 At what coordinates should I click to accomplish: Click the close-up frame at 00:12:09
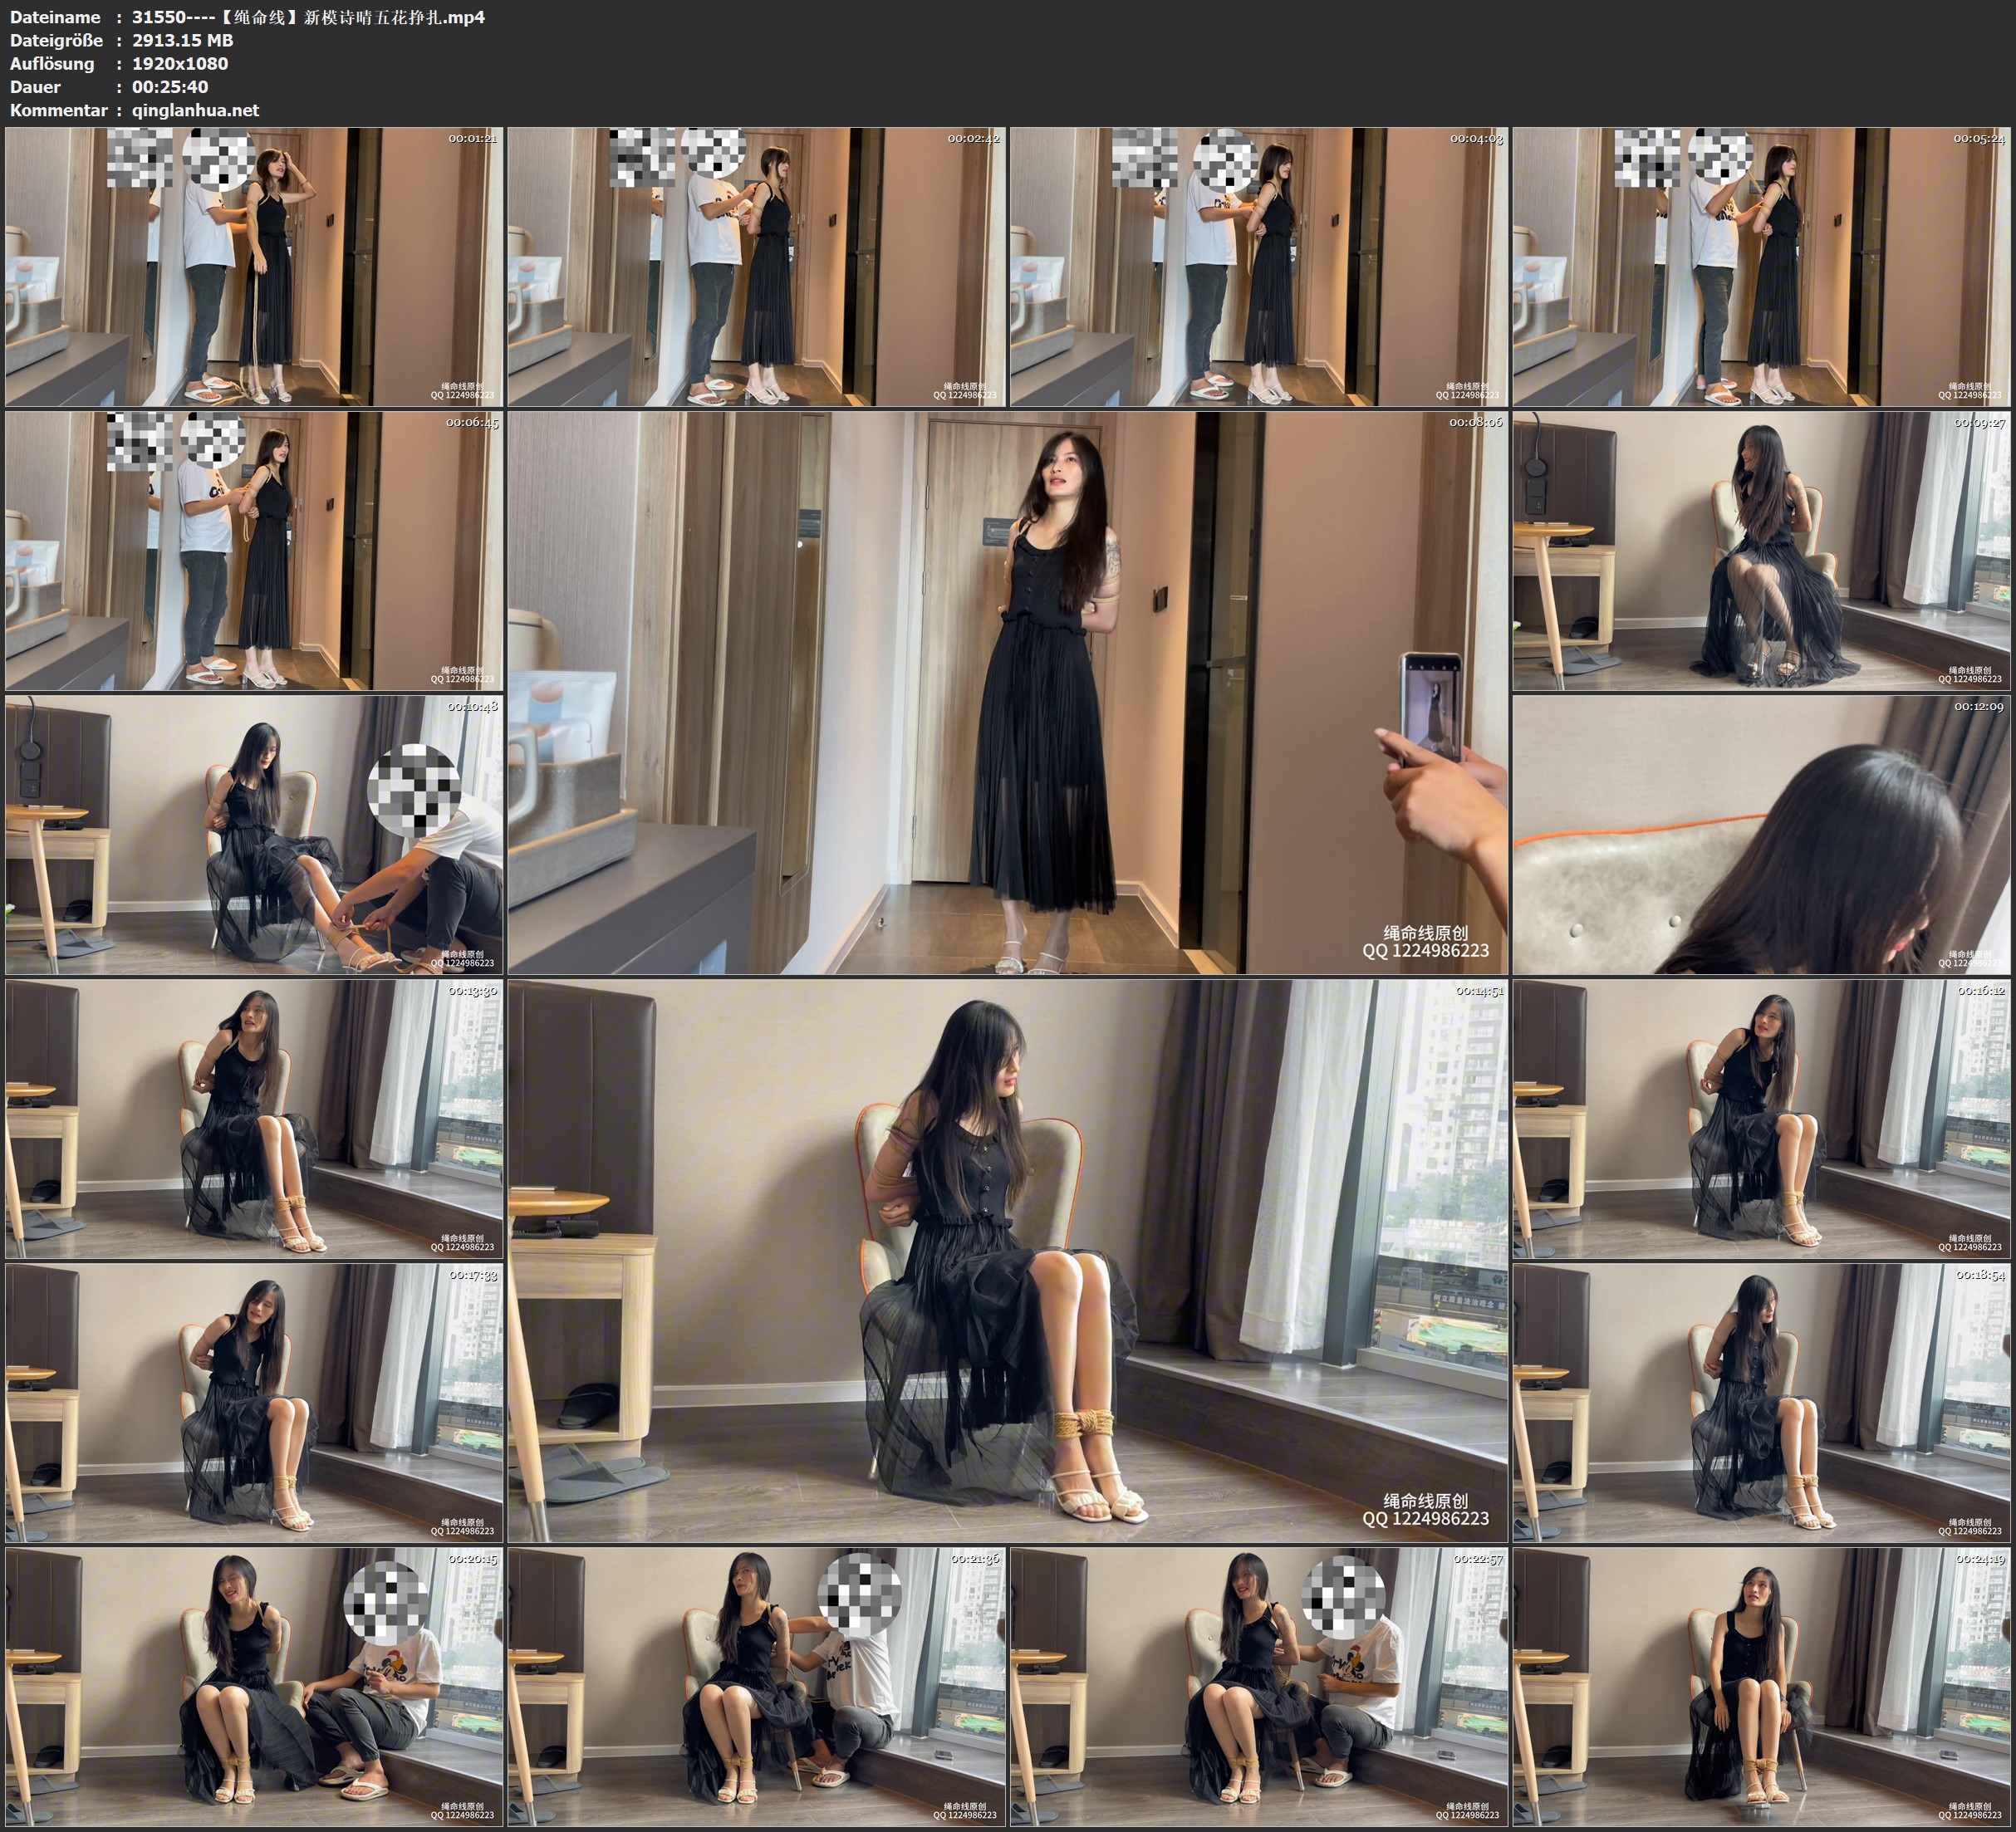pyautogui.click(x=1761, y=835)
